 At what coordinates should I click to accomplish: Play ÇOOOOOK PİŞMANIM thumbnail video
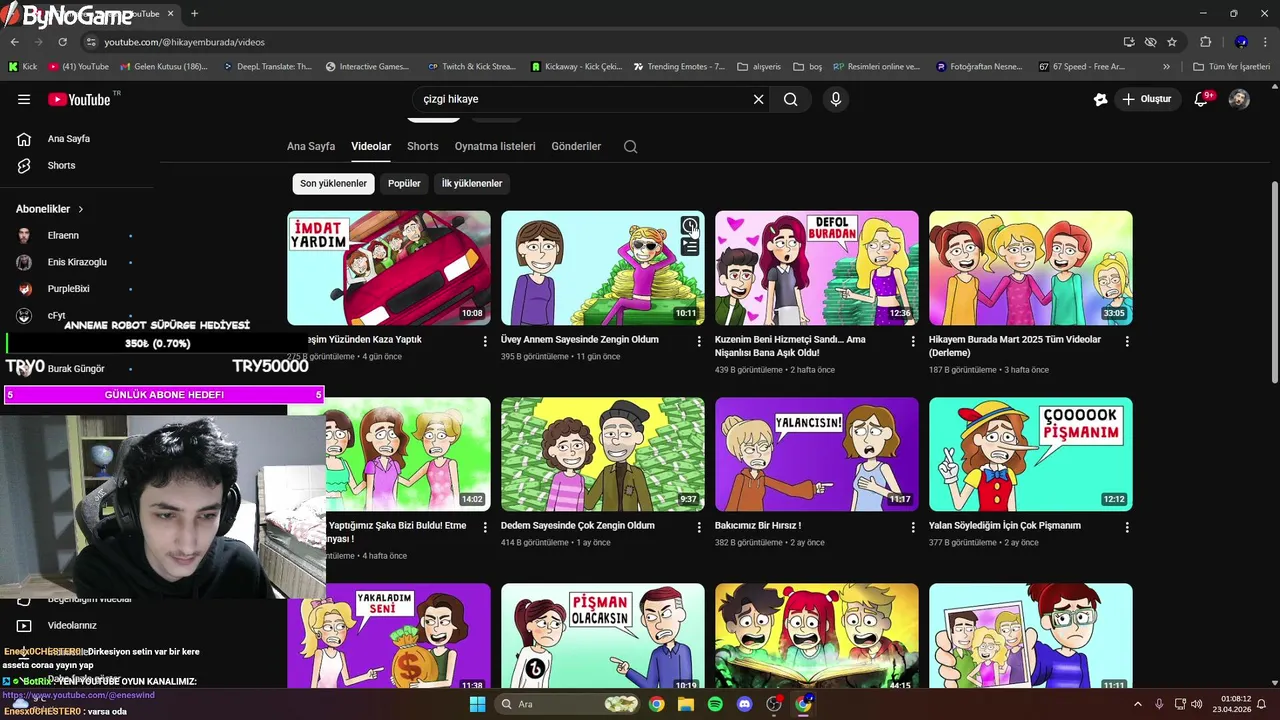coord(1031,454)
